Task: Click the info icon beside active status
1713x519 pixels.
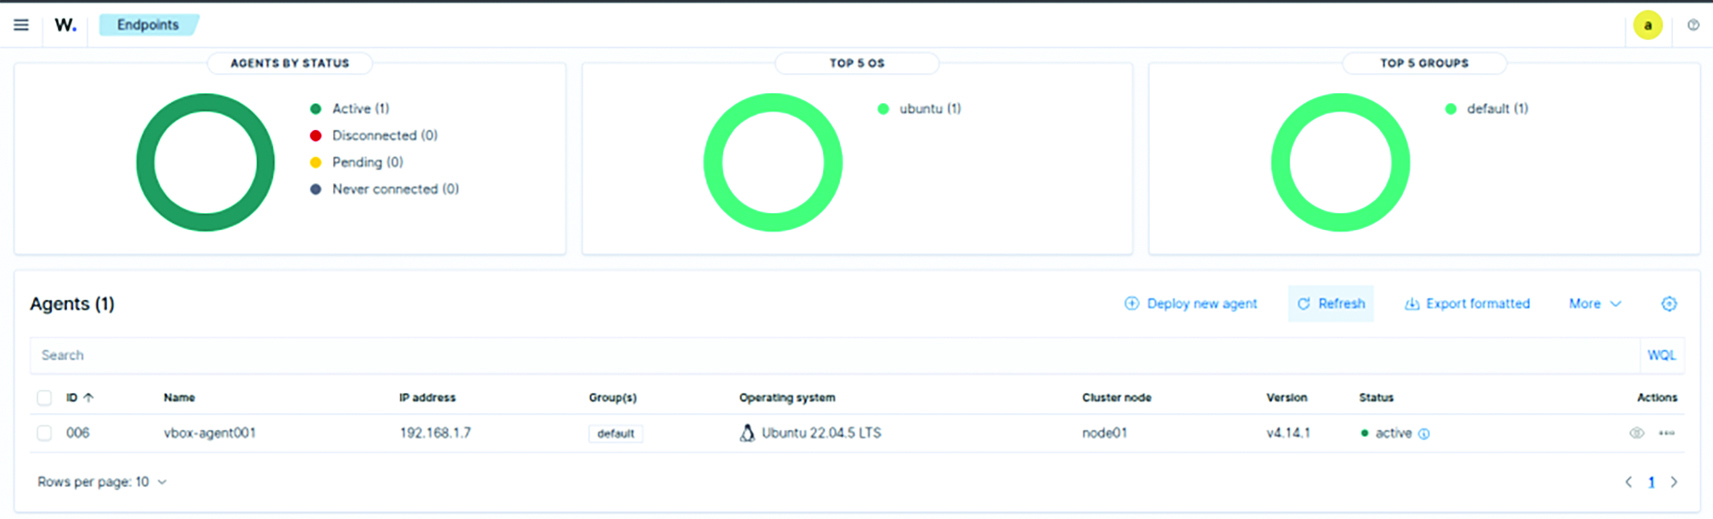Action: point(1424,434)
